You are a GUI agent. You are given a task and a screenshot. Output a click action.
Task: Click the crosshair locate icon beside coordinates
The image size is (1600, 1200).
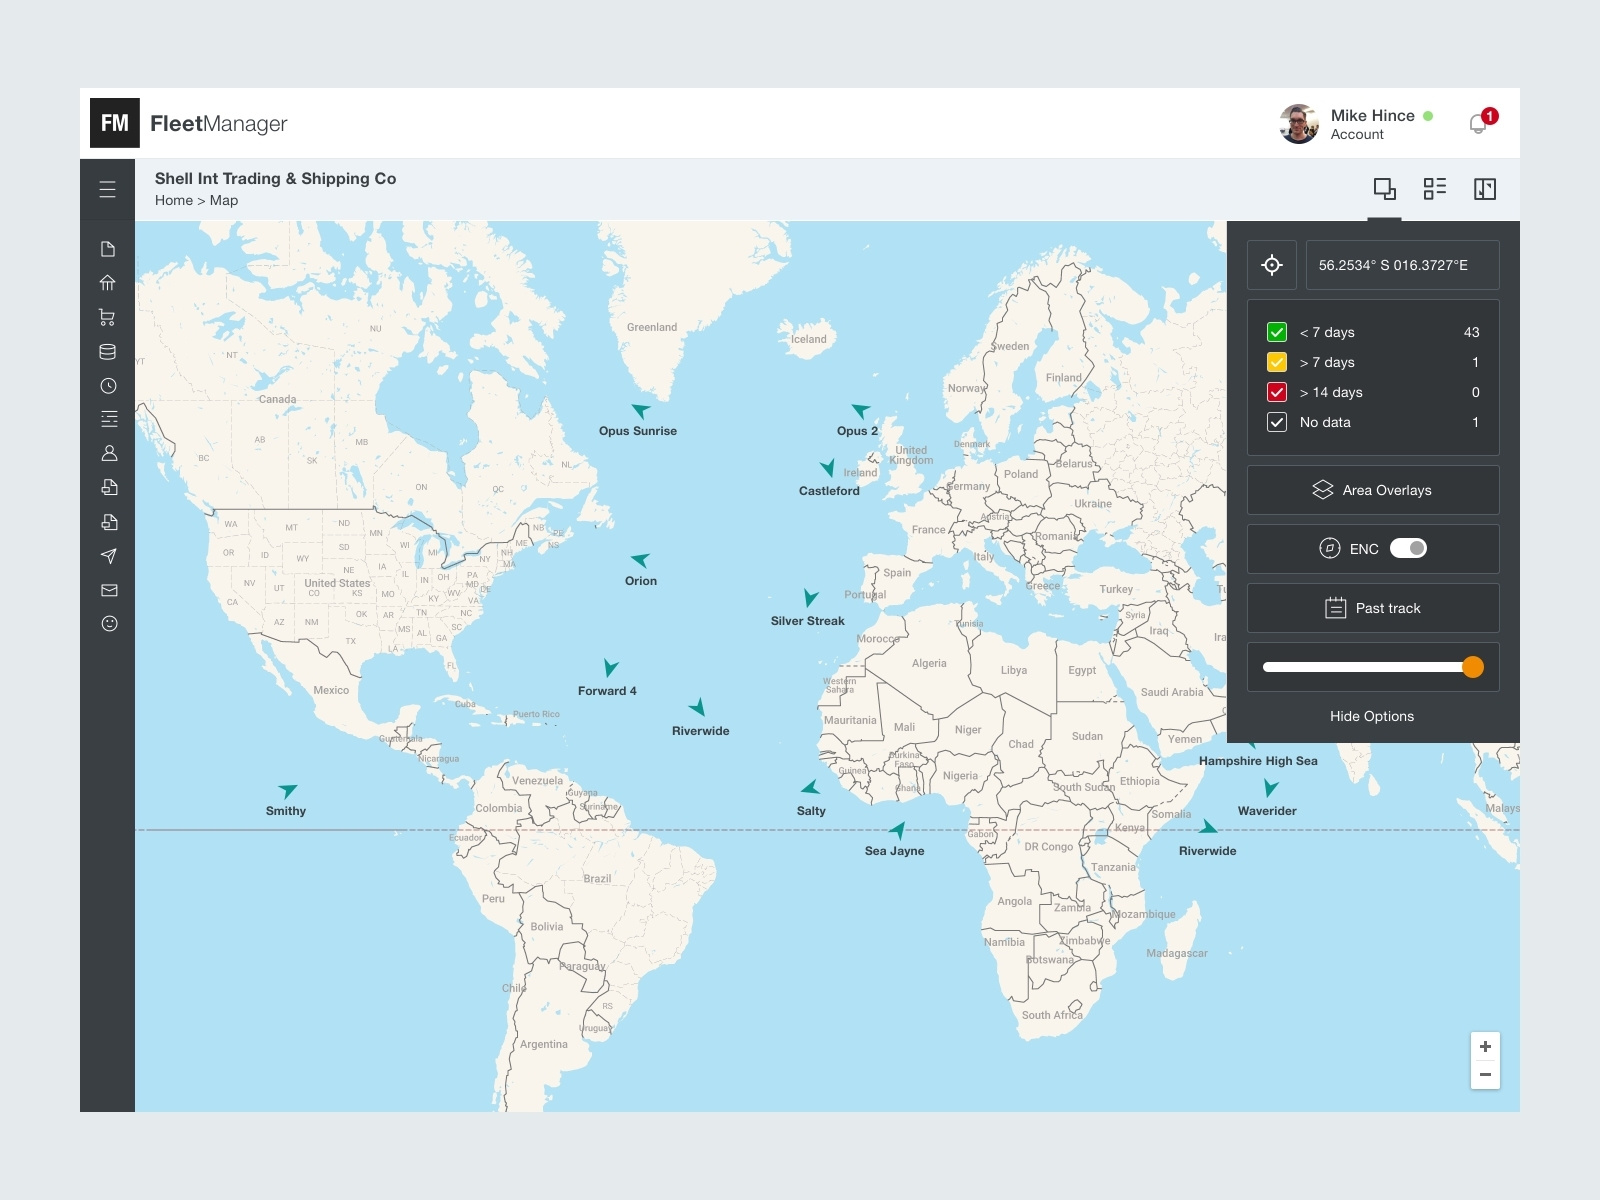[x=1272, y=265]
